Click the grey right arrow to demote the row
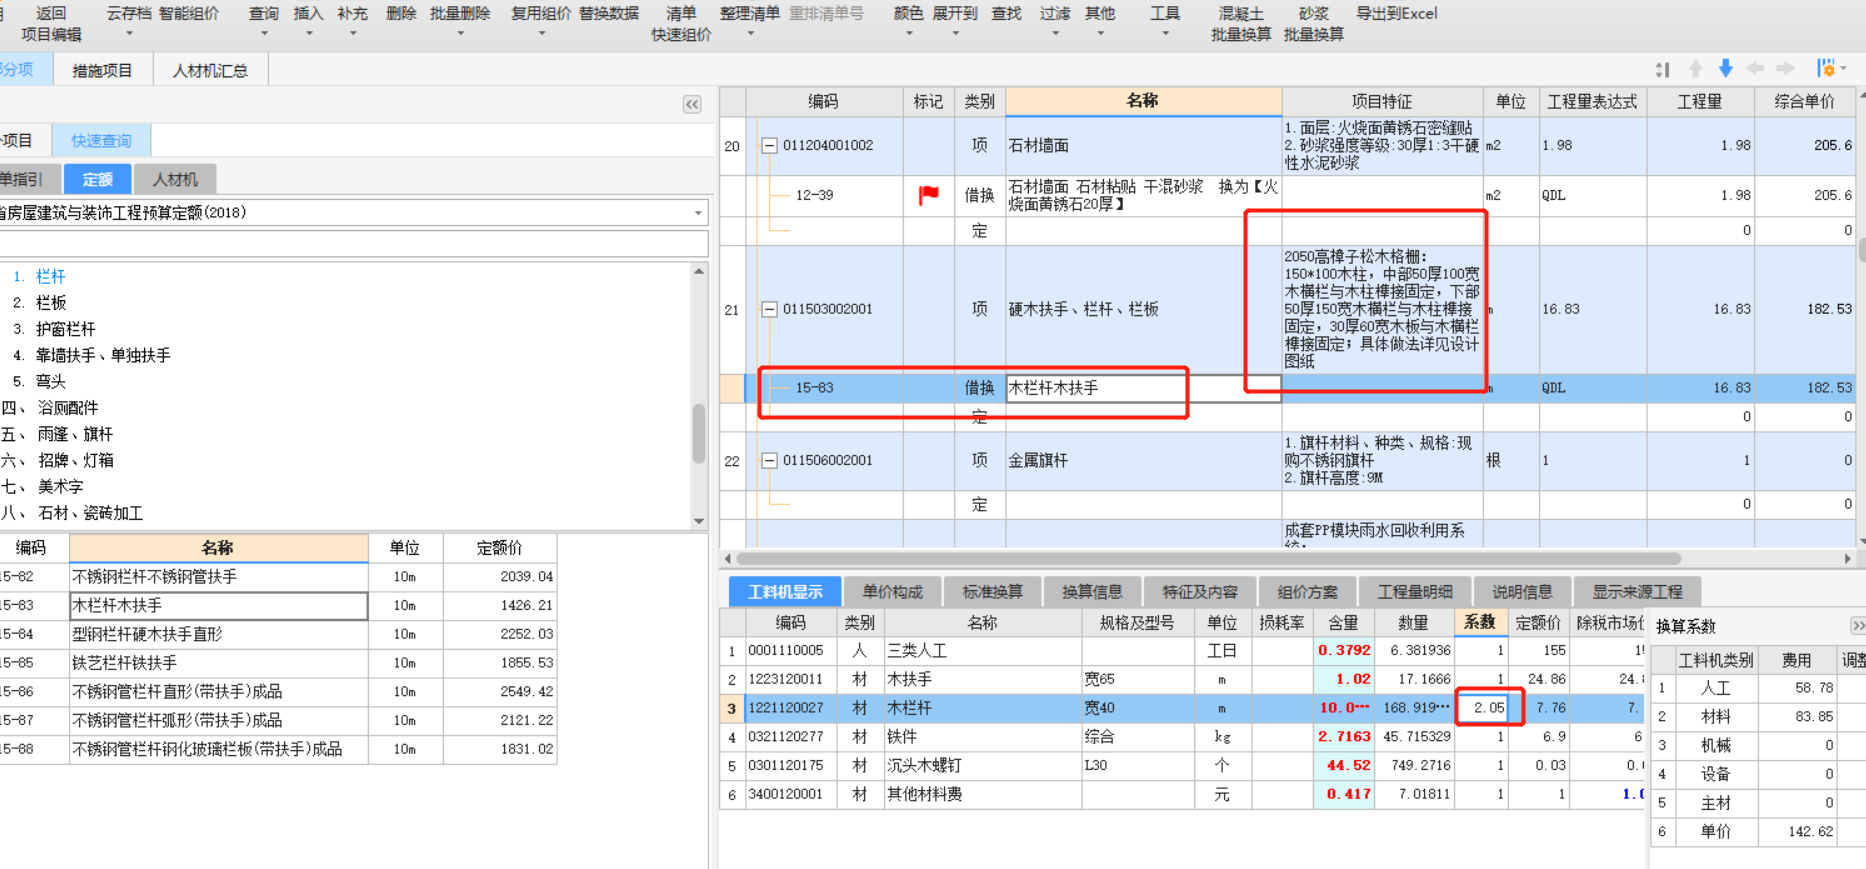Screen dimensions: 1866x869 [x=1785, y=68]
